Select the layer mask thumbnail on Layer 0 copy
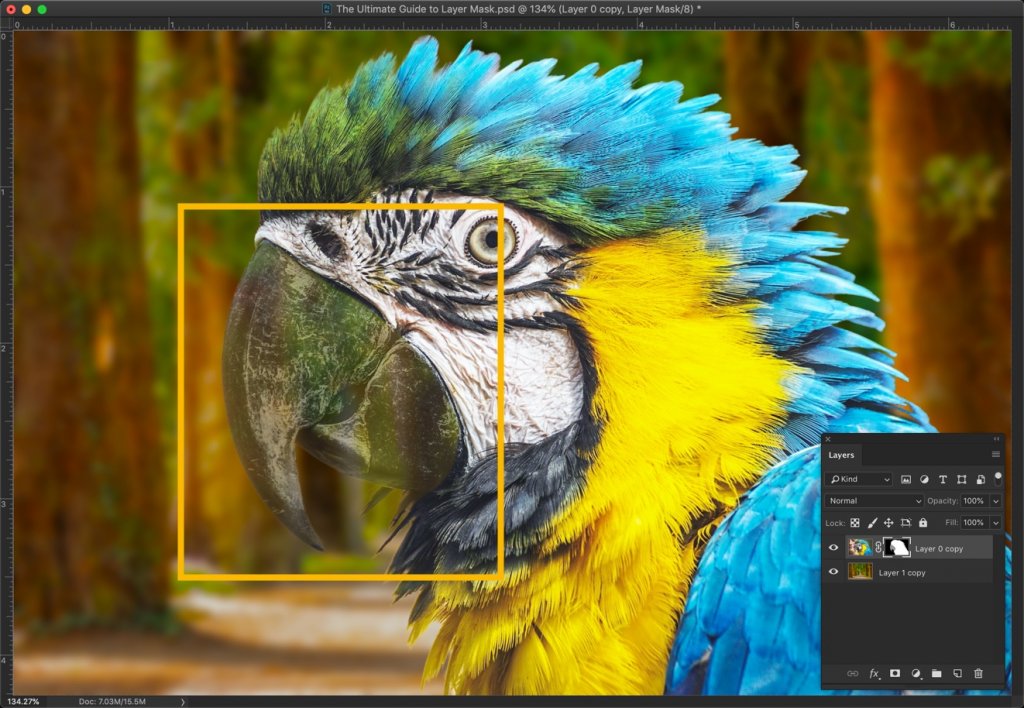 (896, 547)
